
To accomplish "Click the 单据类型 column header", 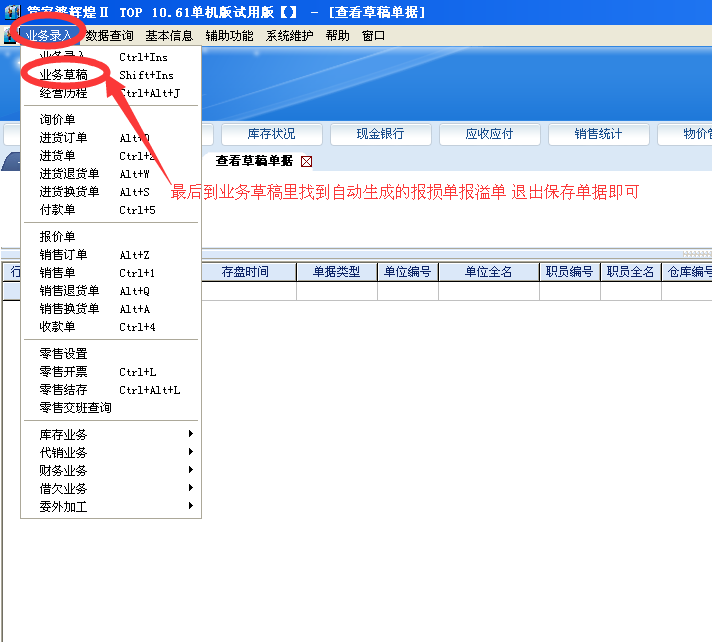I will click(336, 272).
